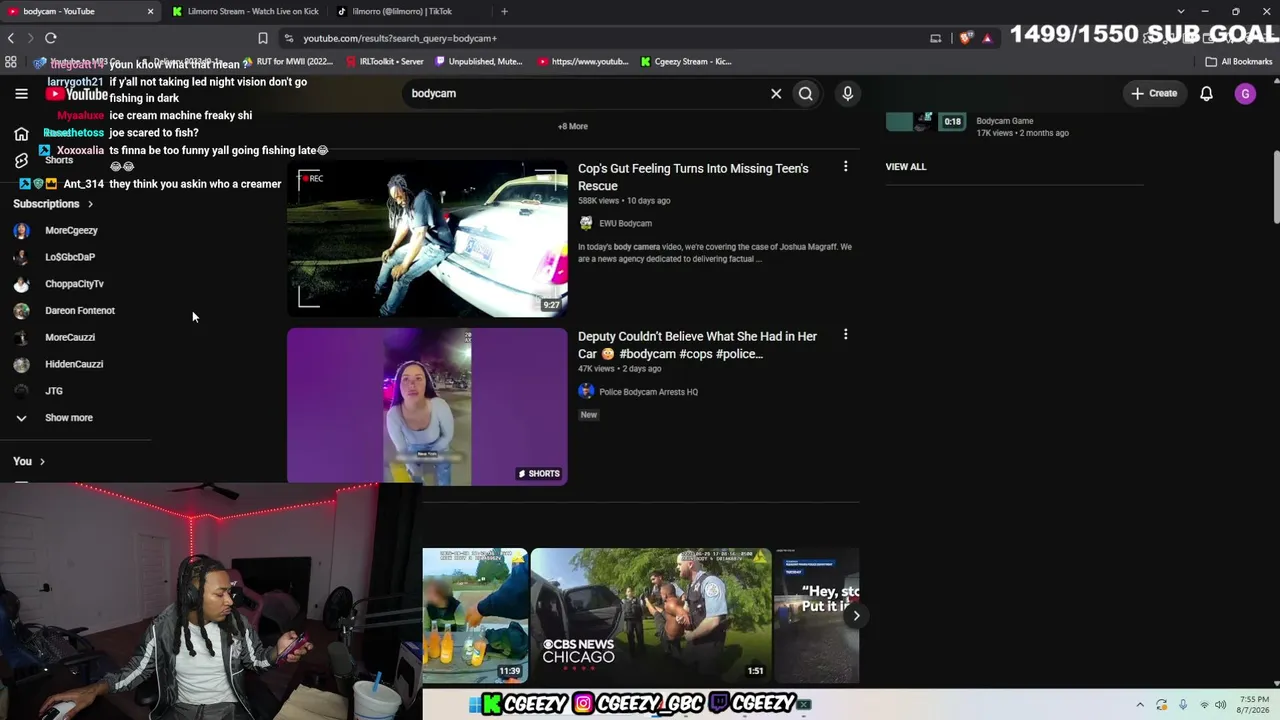The width and height of the screenshot is (1280, 720).
Task: Visit Police Bodycam Arrests HQ channel
Action: coord(648,392)
